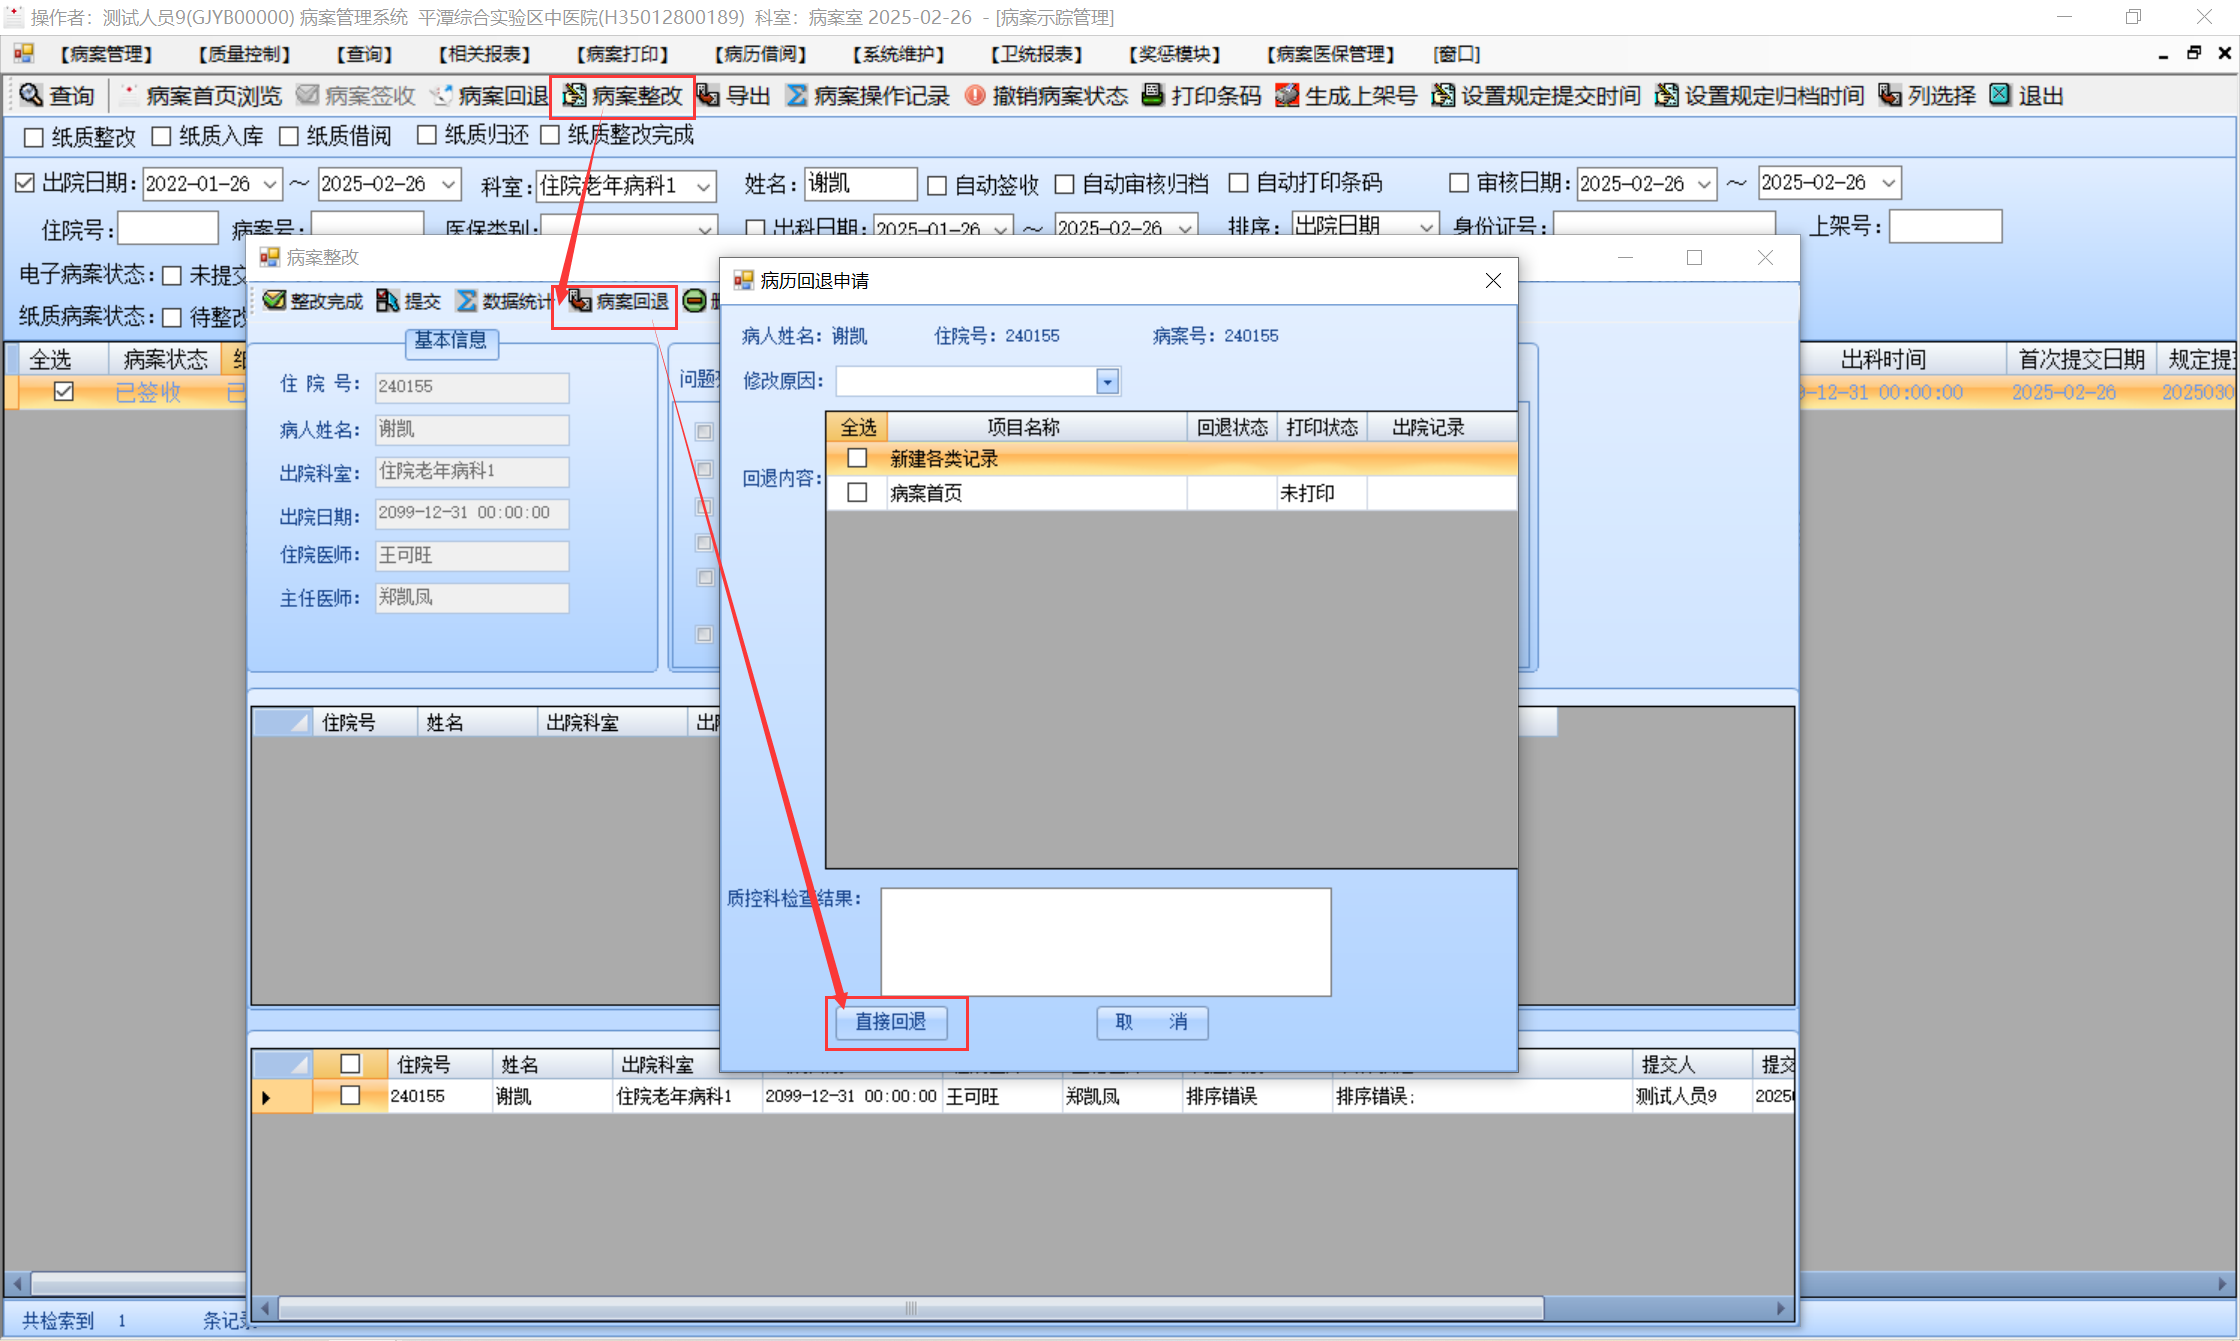Image resolution: width=2240 pixels, height=1341 pixels.
Task: Click the 取 消 button
Action: click(1152, 1022)
